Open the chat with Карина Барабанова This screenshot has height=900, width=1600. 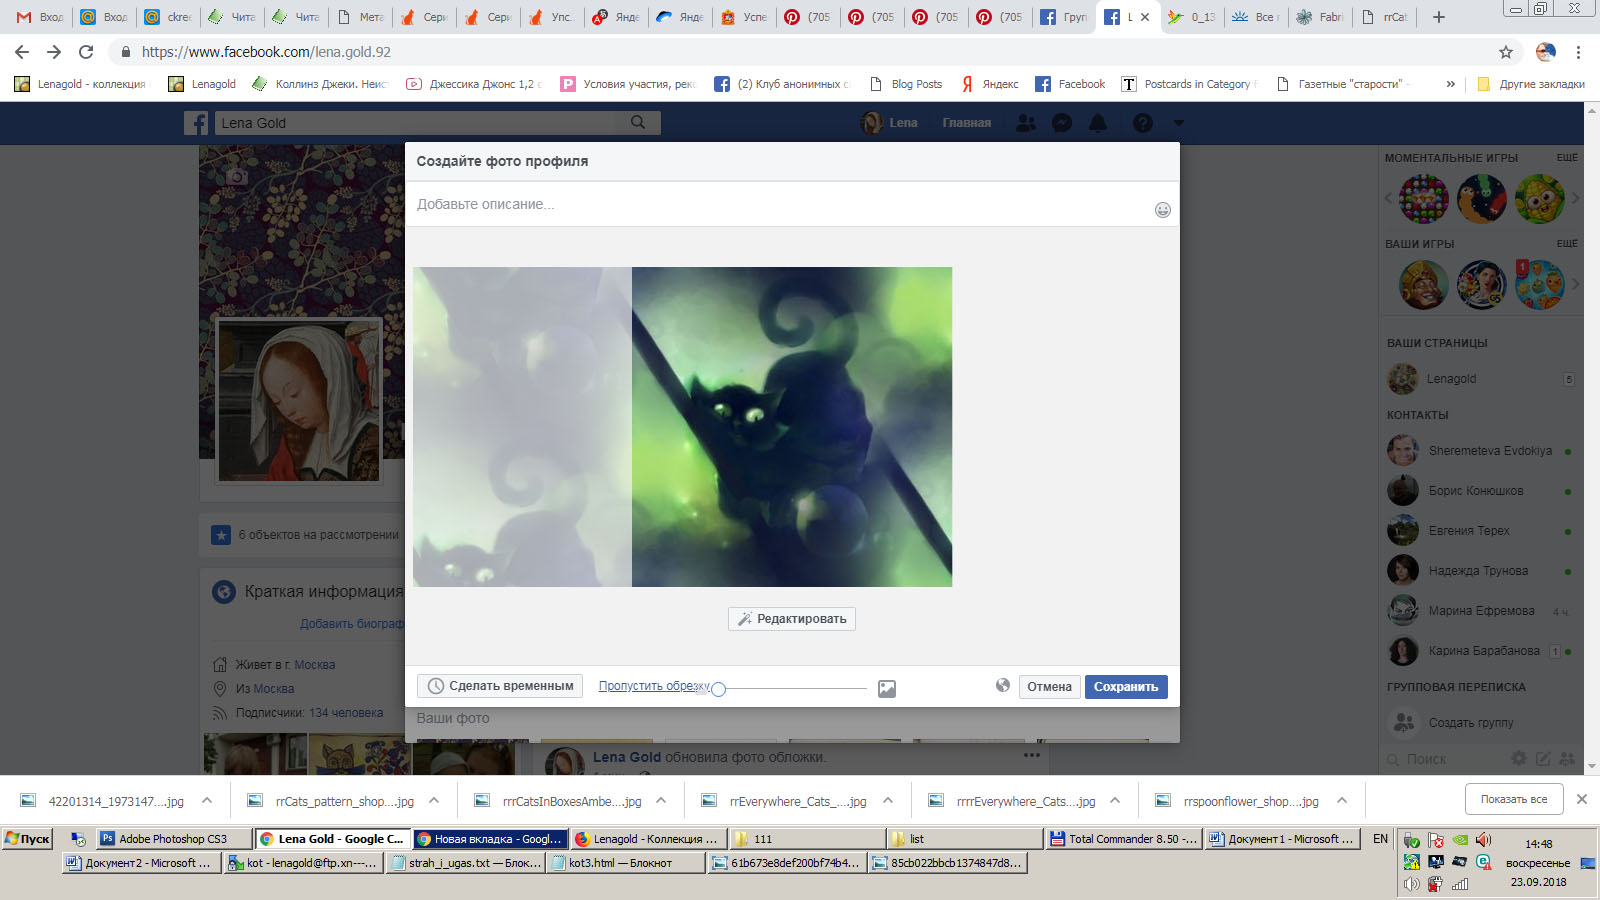(1479, 651)
